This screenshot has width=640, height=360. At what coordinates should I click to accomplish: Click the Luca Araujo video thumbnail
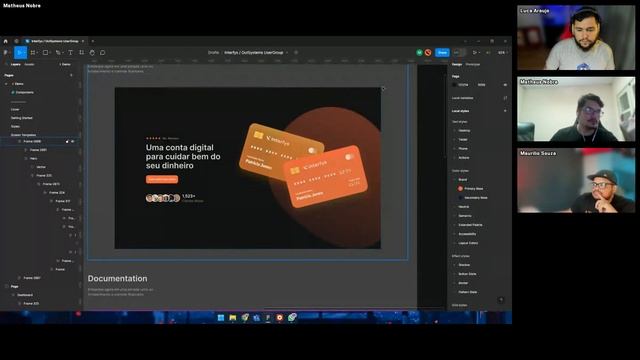click(x=576, y=38)
